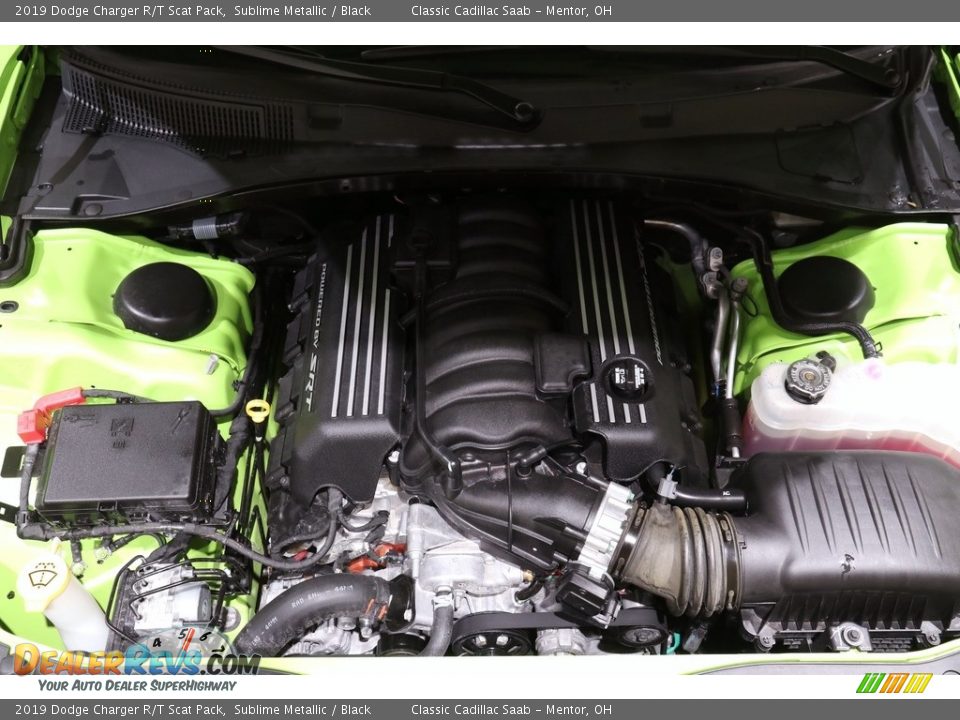Screen dimensions: 960x720
Task: Click the windshield washer fluid cap
Action: click(x=43, y=578)
